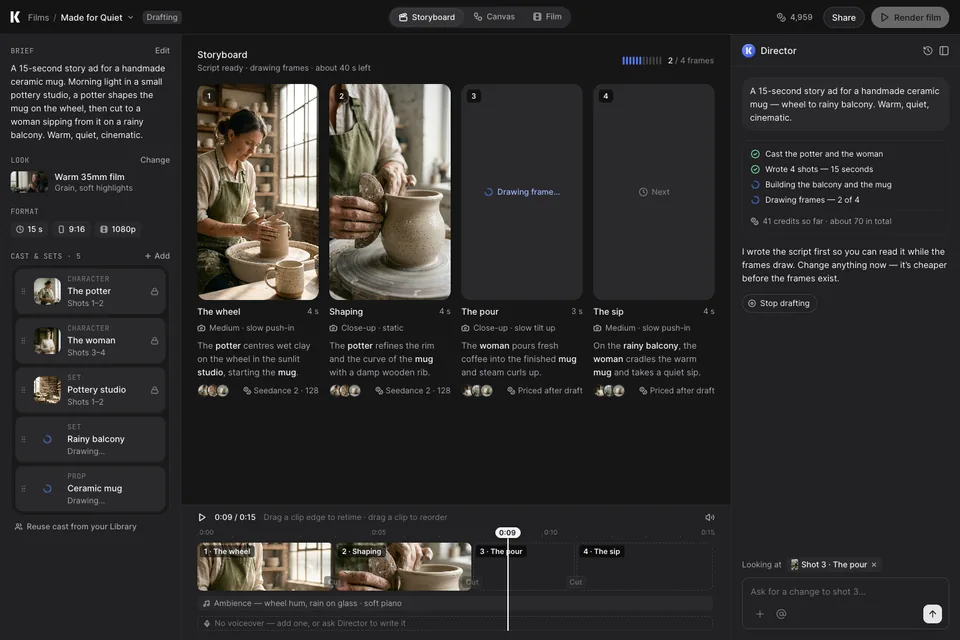Click the frames progress bar indicator
This screenshot has width=960, height=640.
(x=642, y=61)
